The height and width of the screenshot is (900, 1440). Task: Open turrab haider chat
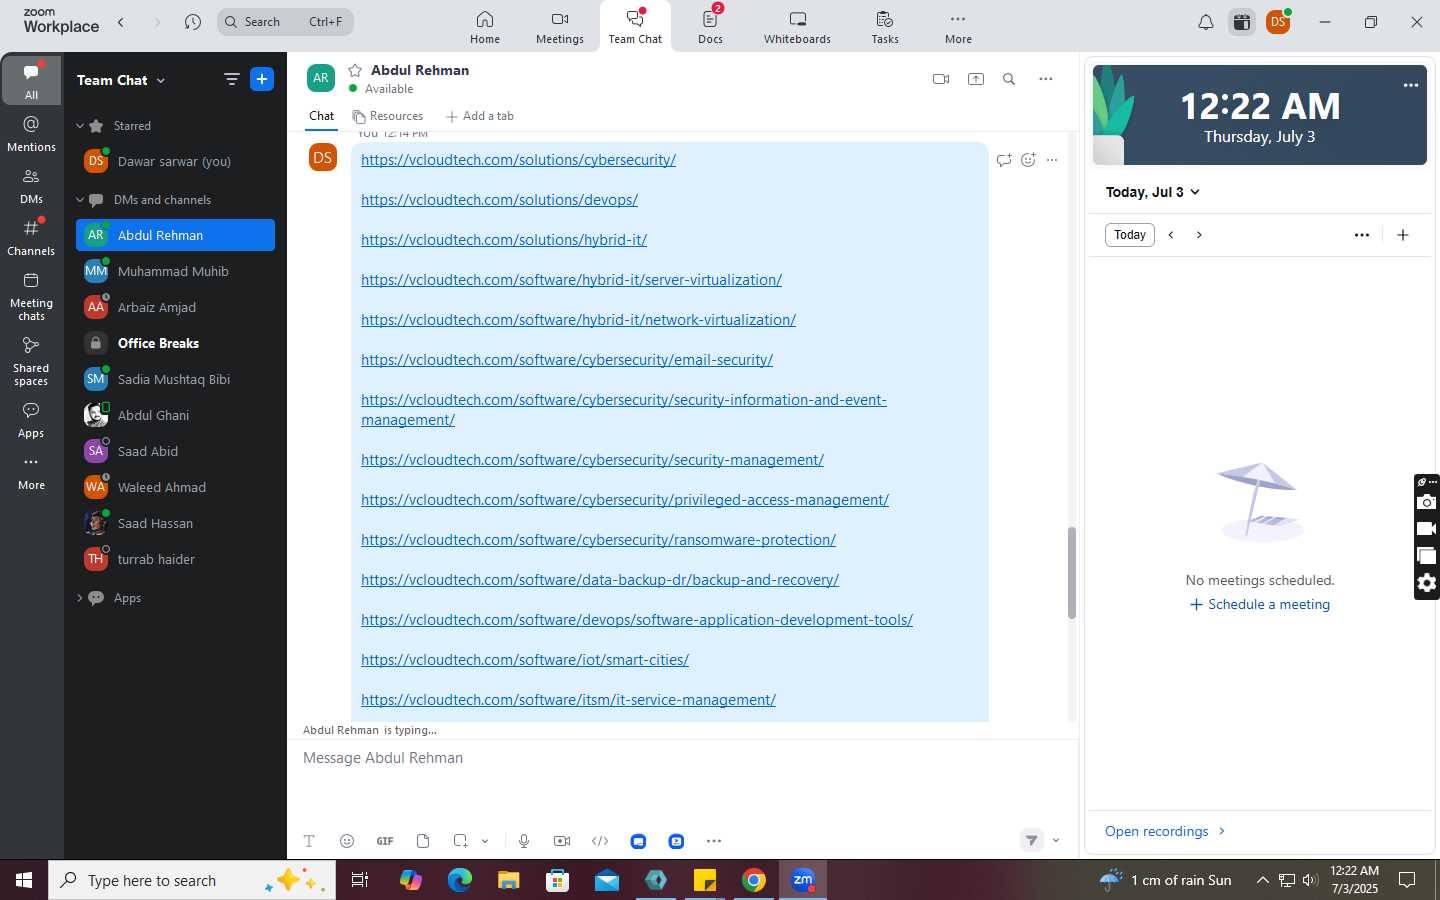175,559
